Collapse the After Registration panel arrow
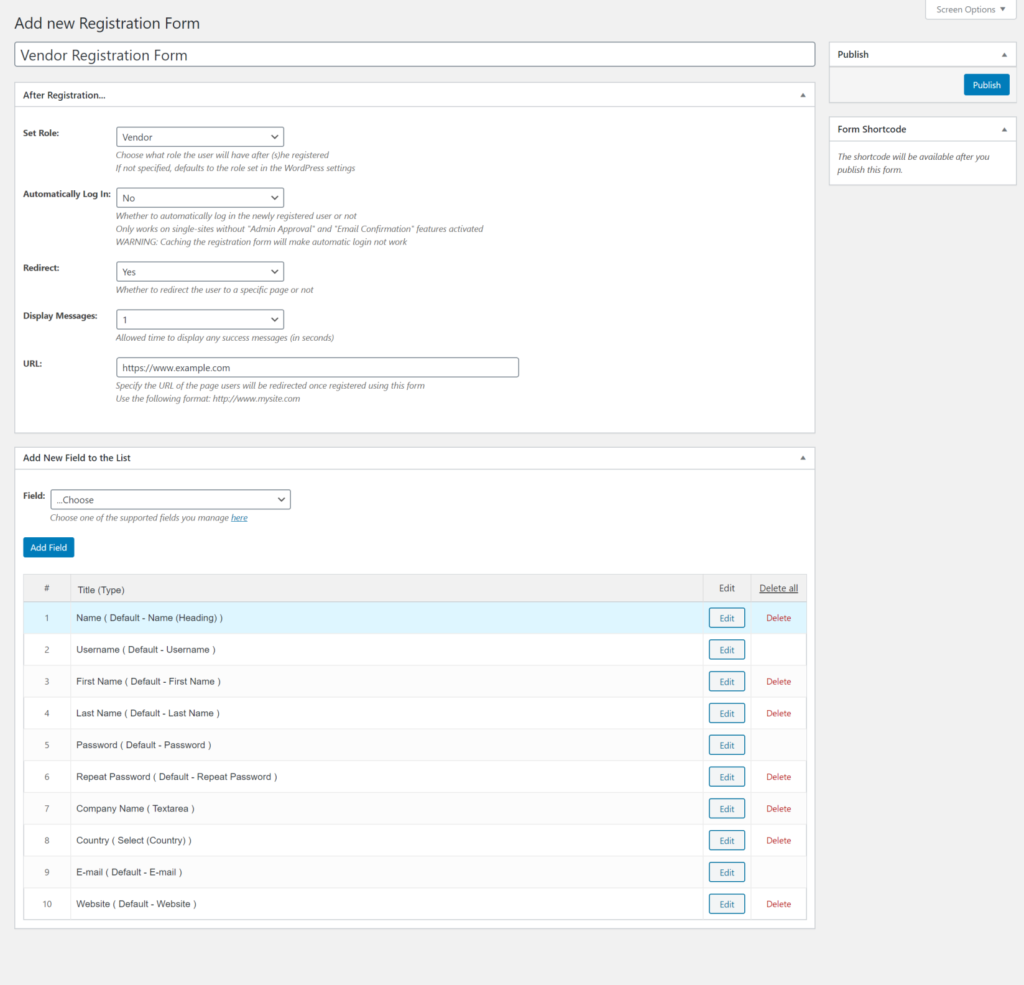1024x985 pixels. coord(802,95)
